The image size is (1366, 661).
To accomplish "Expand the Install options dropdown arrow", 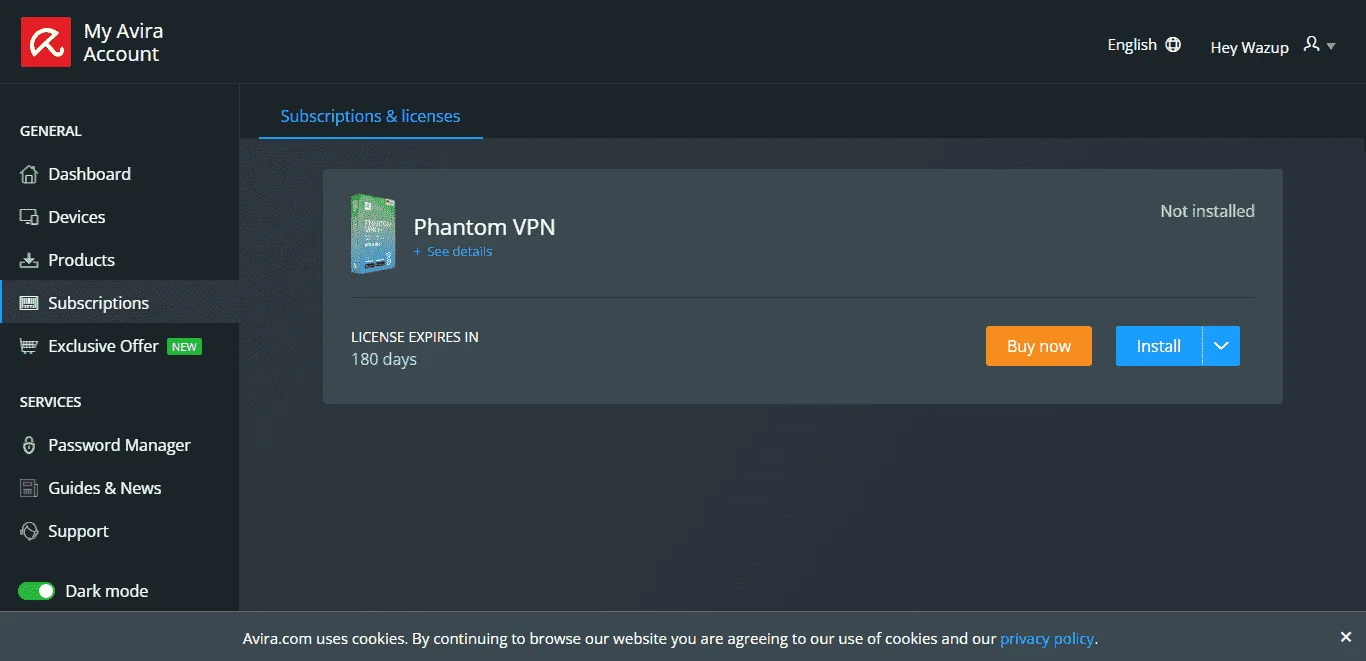I will pos(1221,346).
